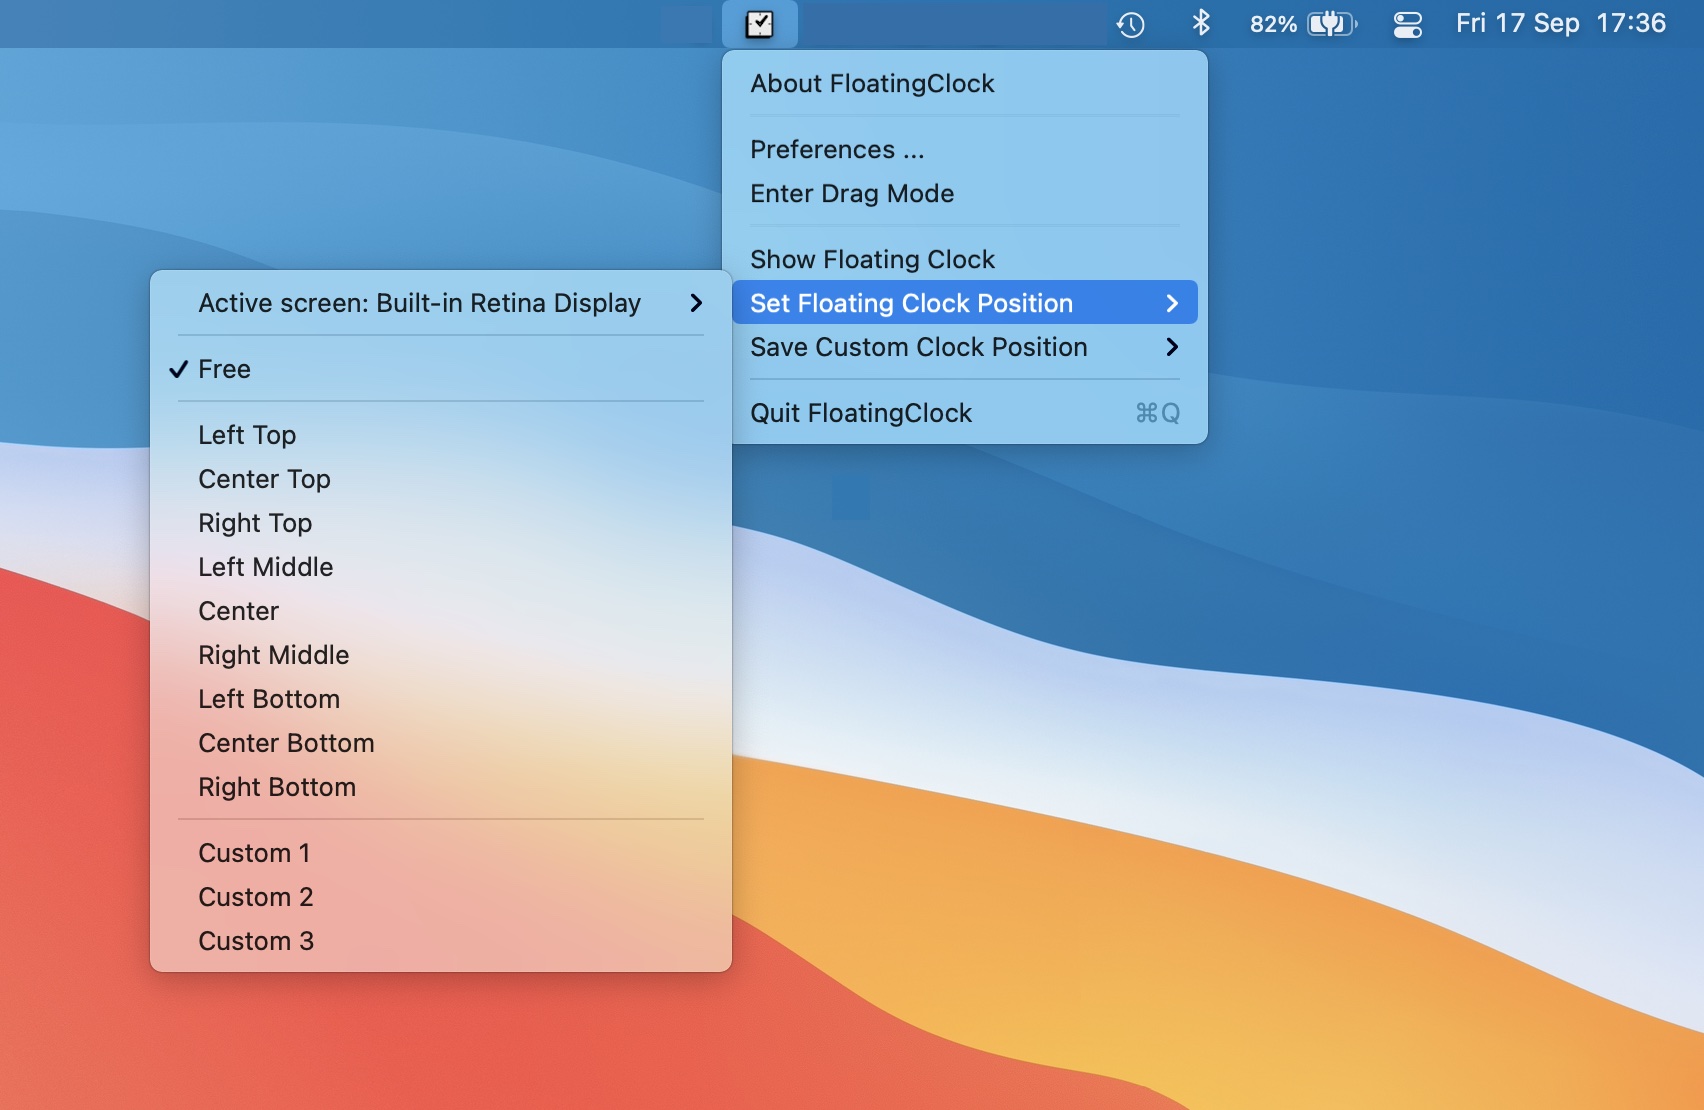
Task: Click the FloatingClock menu bar icon
Action: pyautogui.click(x=761, y=23)
